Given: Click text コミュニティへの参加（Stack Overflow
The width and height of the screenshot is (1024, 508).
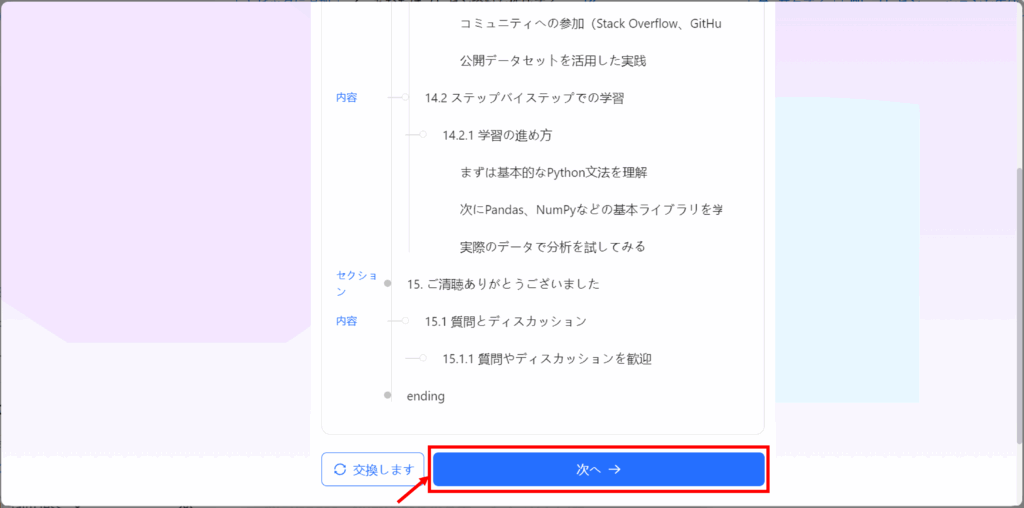Looking at the screenshot, I should [x=591, y=24].
